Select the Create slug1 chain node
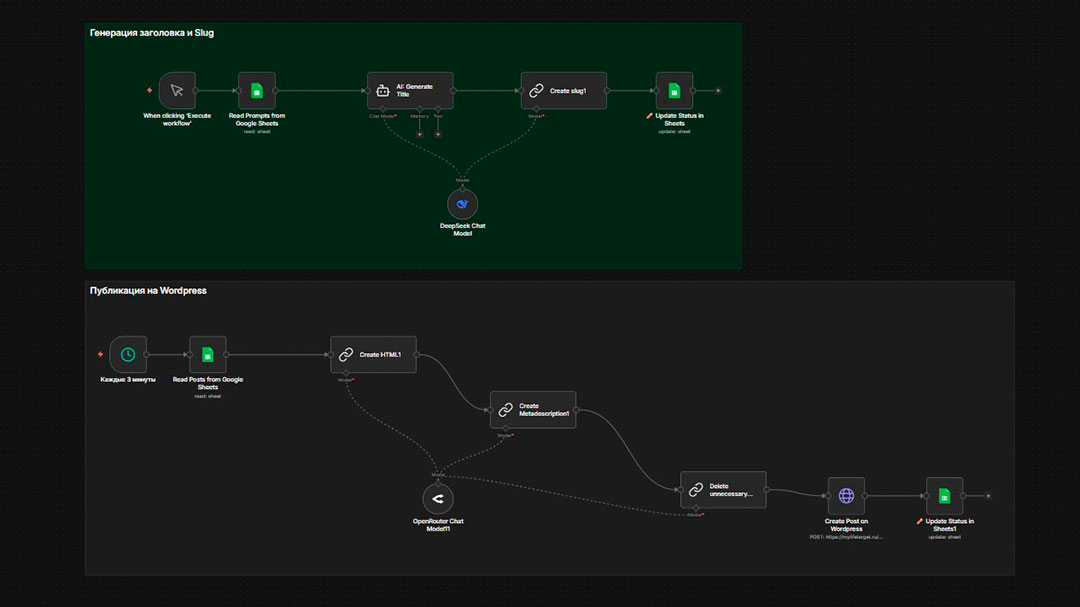Screen dimensions: 1080x607 pyautogui.click(x=564, y=90)
